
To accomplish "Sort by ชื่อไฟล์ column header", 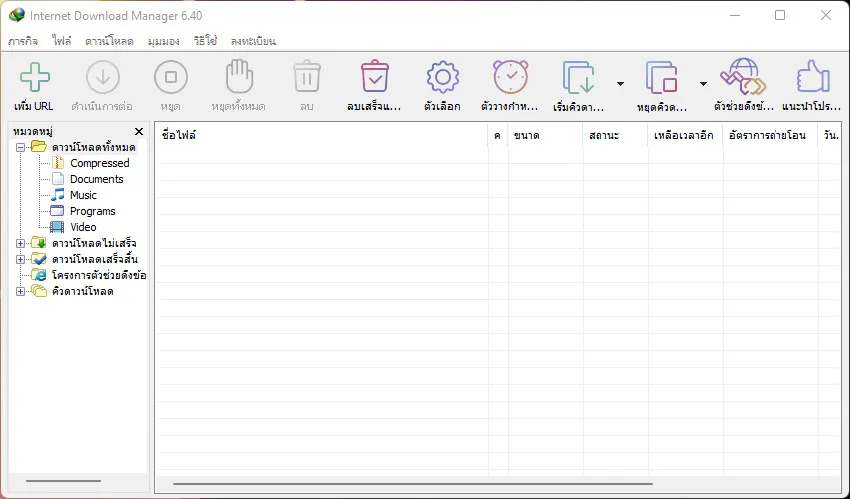I will point(322,135).
